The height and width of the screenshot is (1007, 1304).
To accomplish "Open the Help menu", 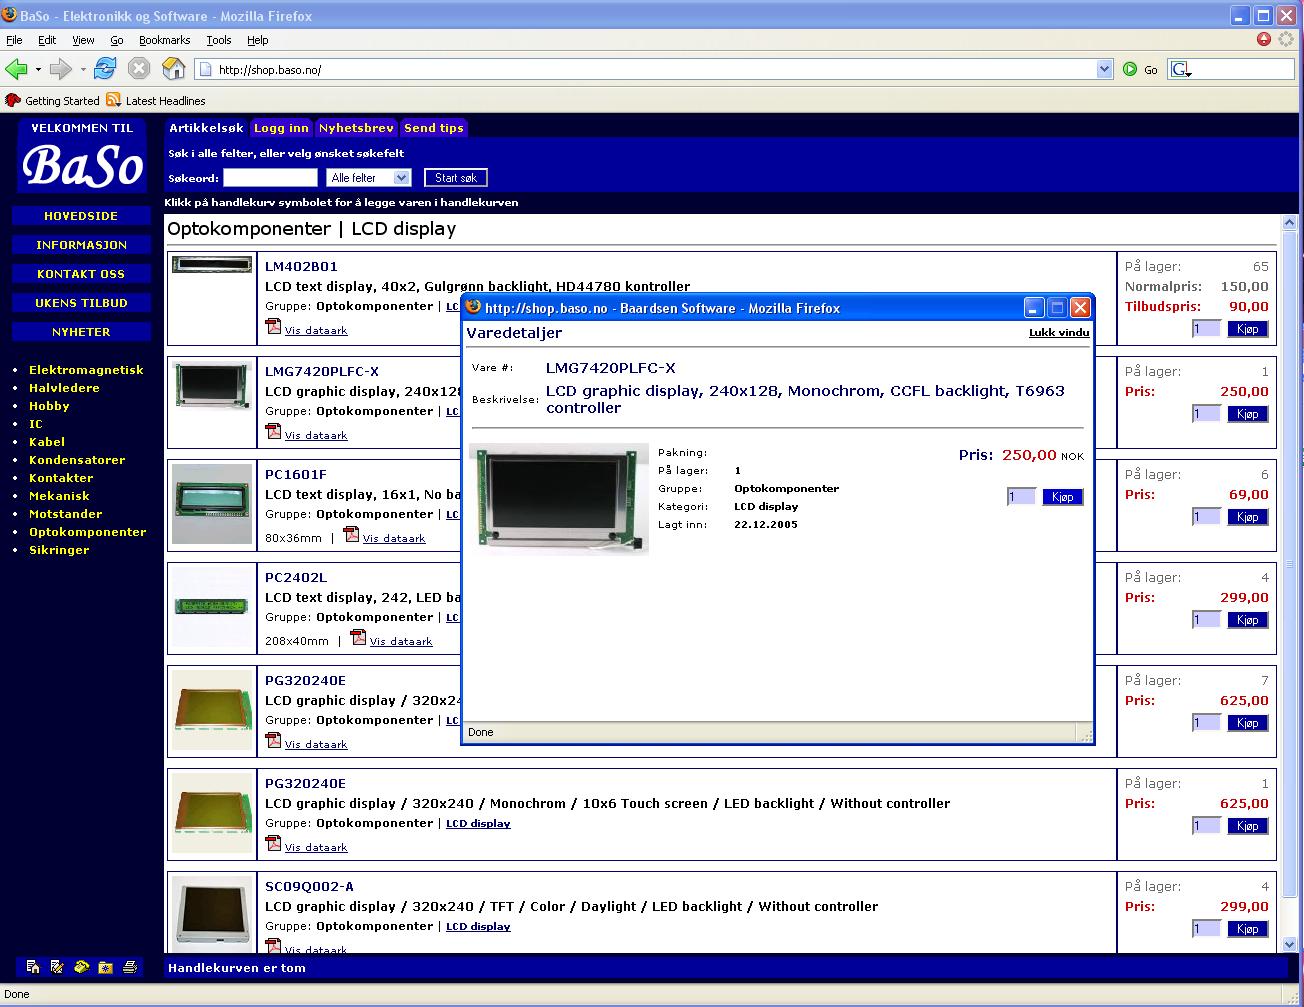I will tap(257, 40).
